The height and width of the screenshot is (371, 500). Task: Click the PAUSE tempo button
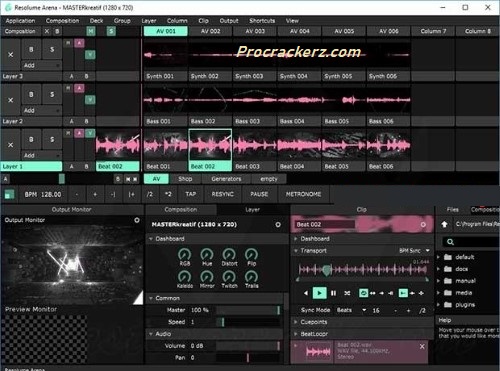[x=259, y=194]
